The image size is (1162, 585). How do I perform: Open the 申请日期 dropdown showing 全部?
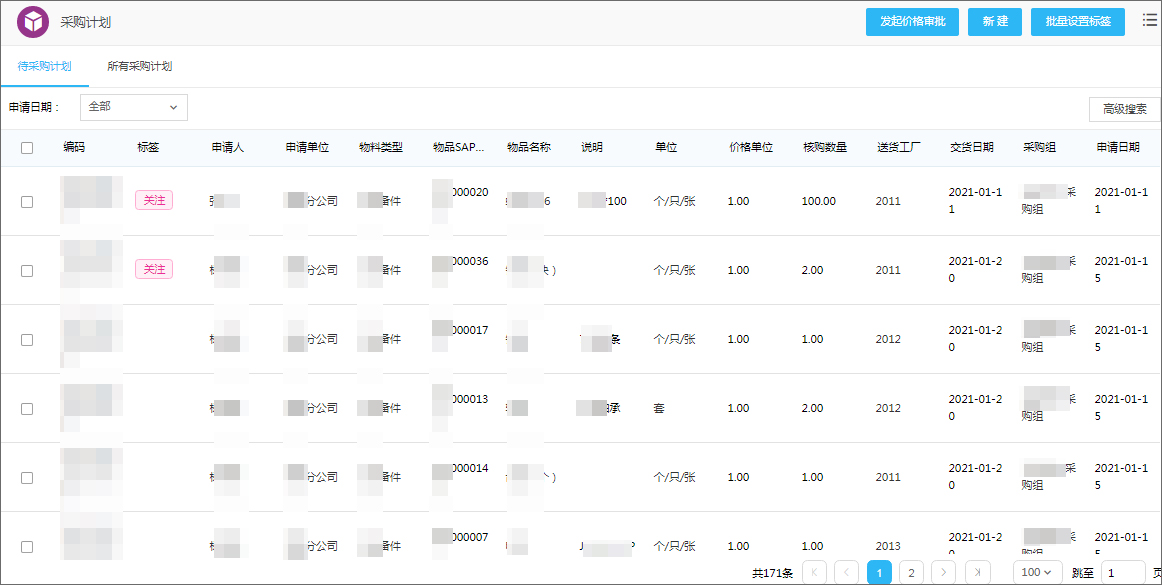[x=133, y=108]
